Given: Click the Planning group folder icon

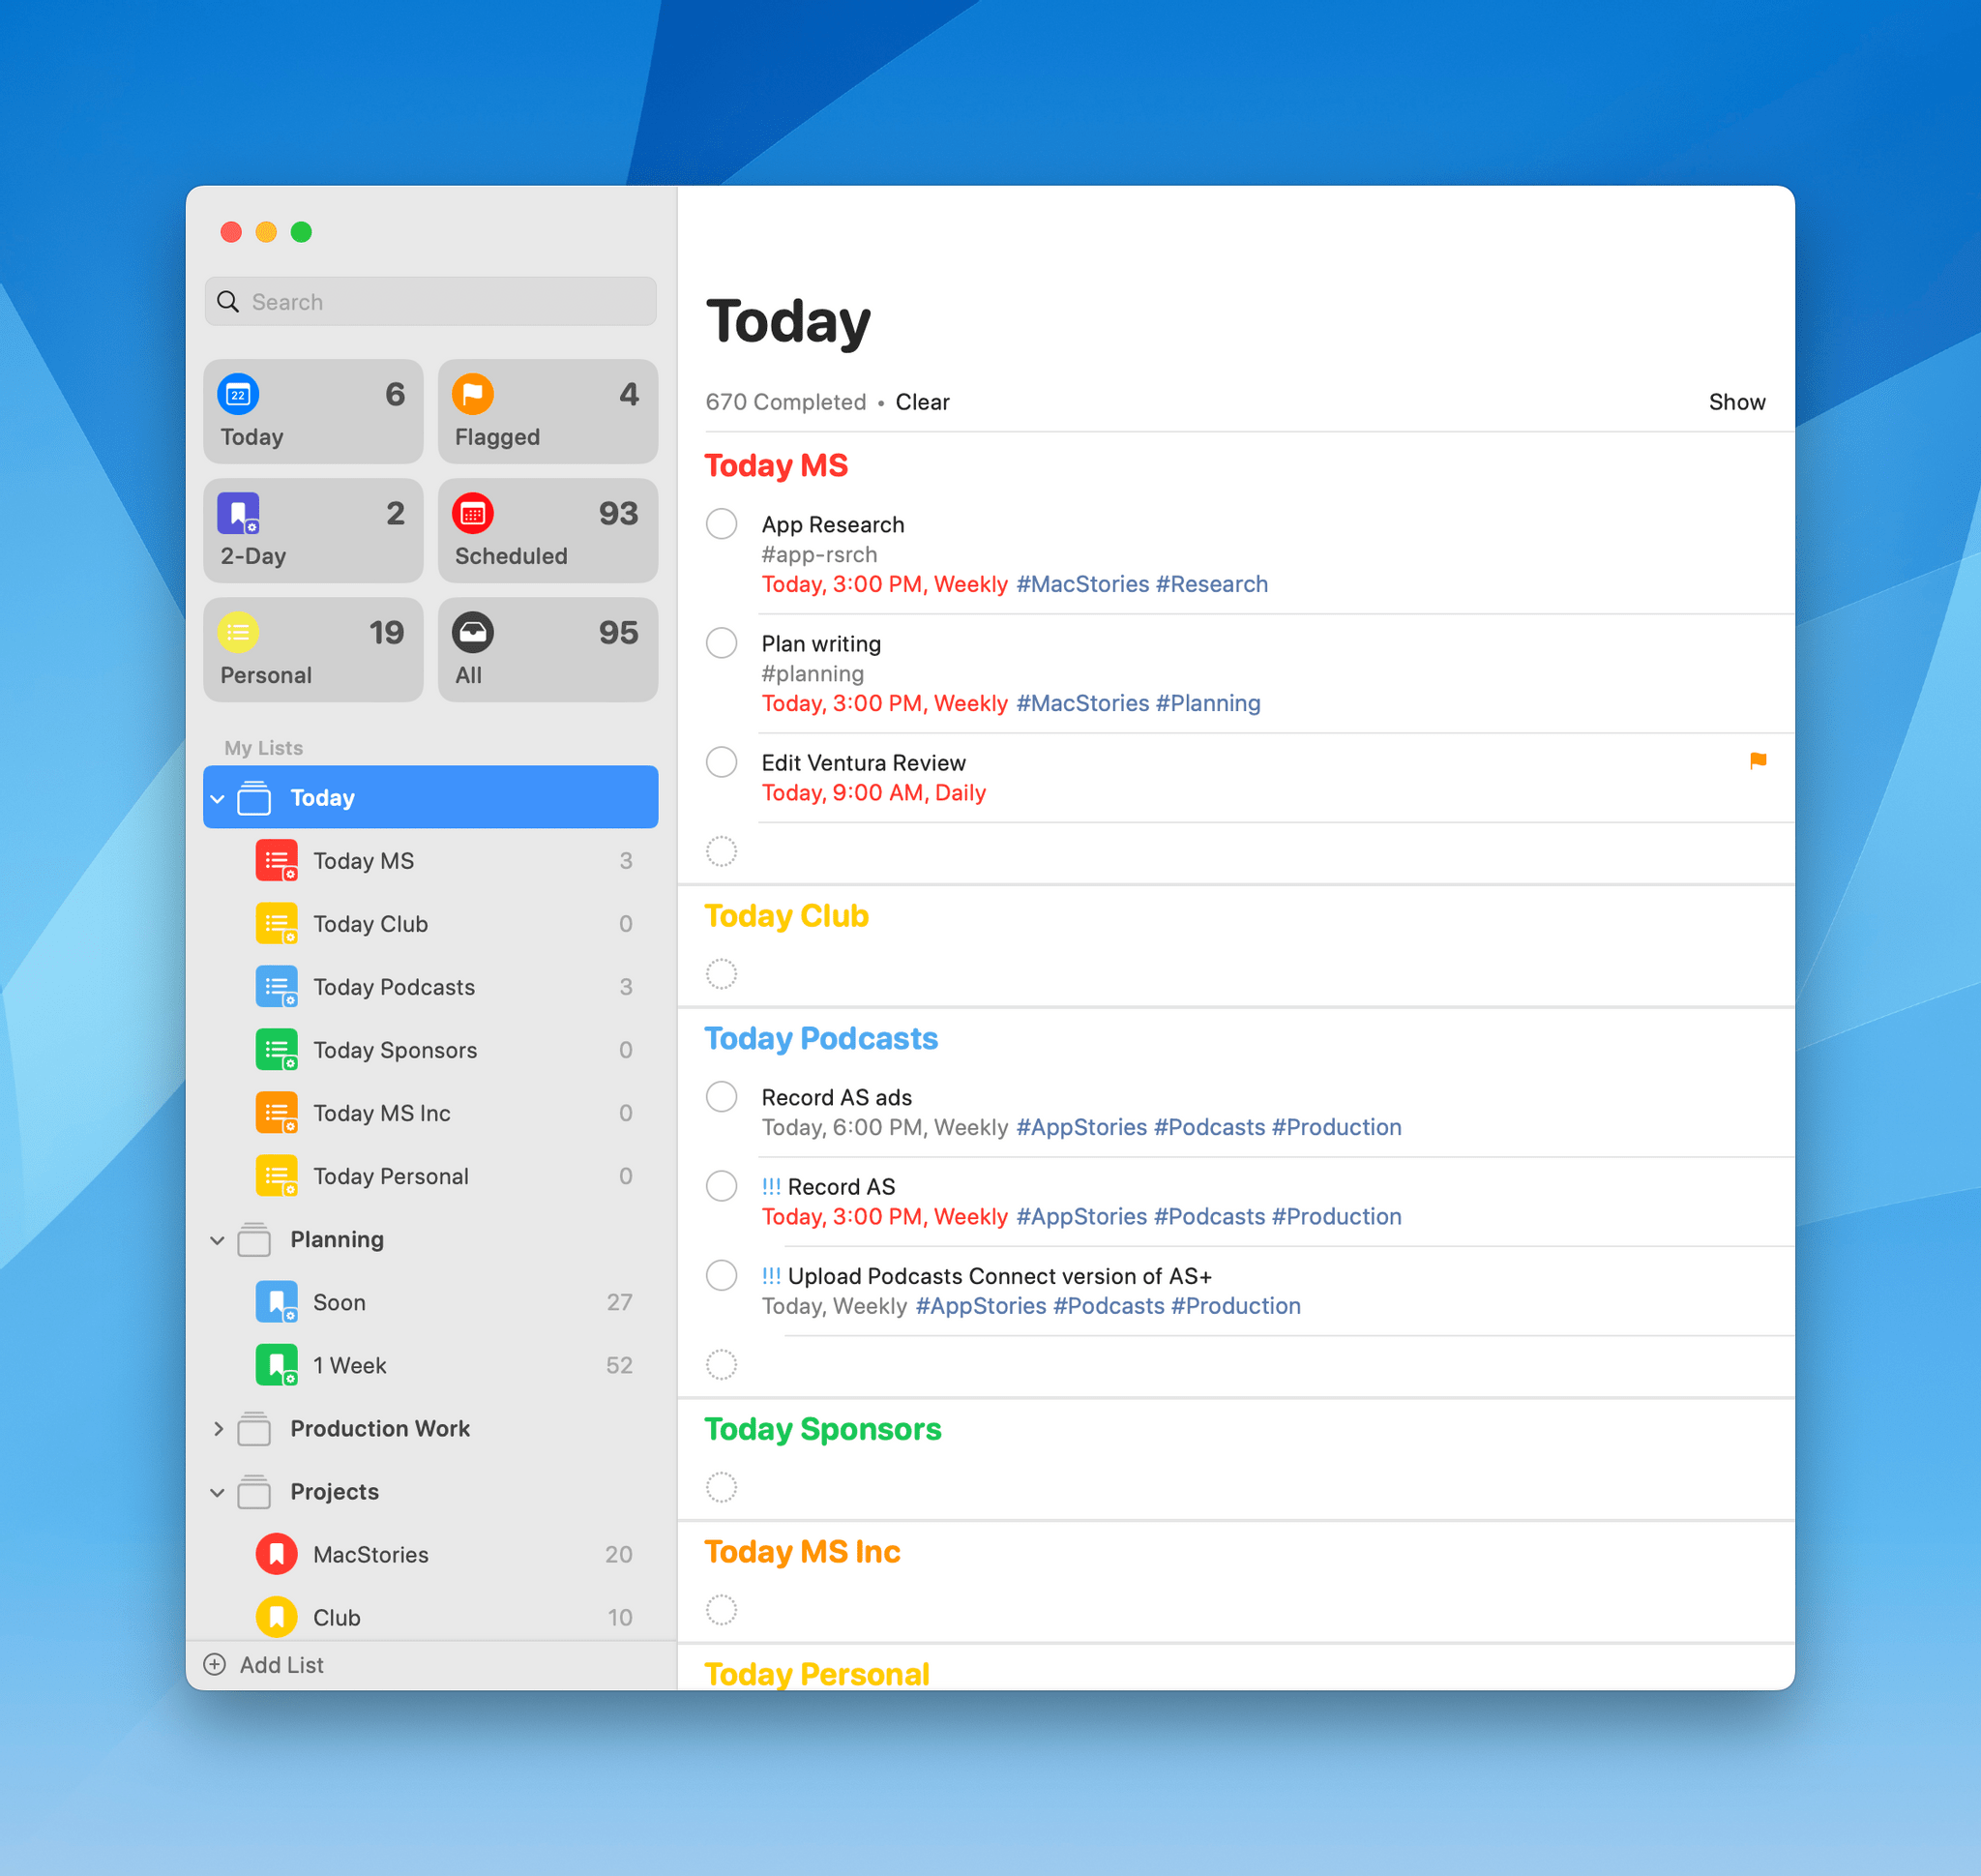Looking at the screenshot, I should pos(254,1240).
